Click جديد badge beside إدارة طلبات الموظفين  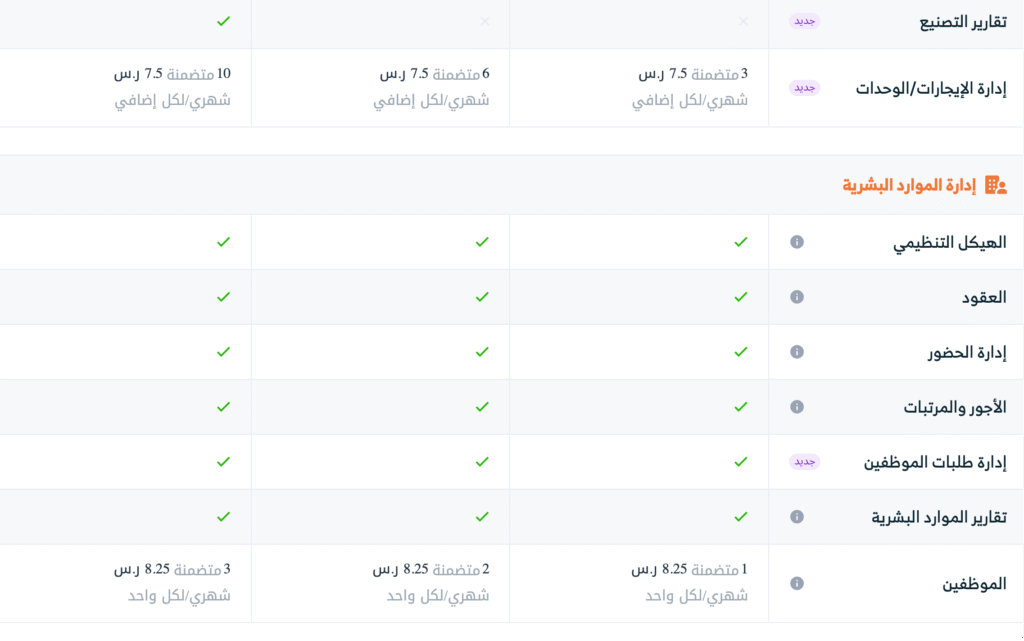(804, 462)
